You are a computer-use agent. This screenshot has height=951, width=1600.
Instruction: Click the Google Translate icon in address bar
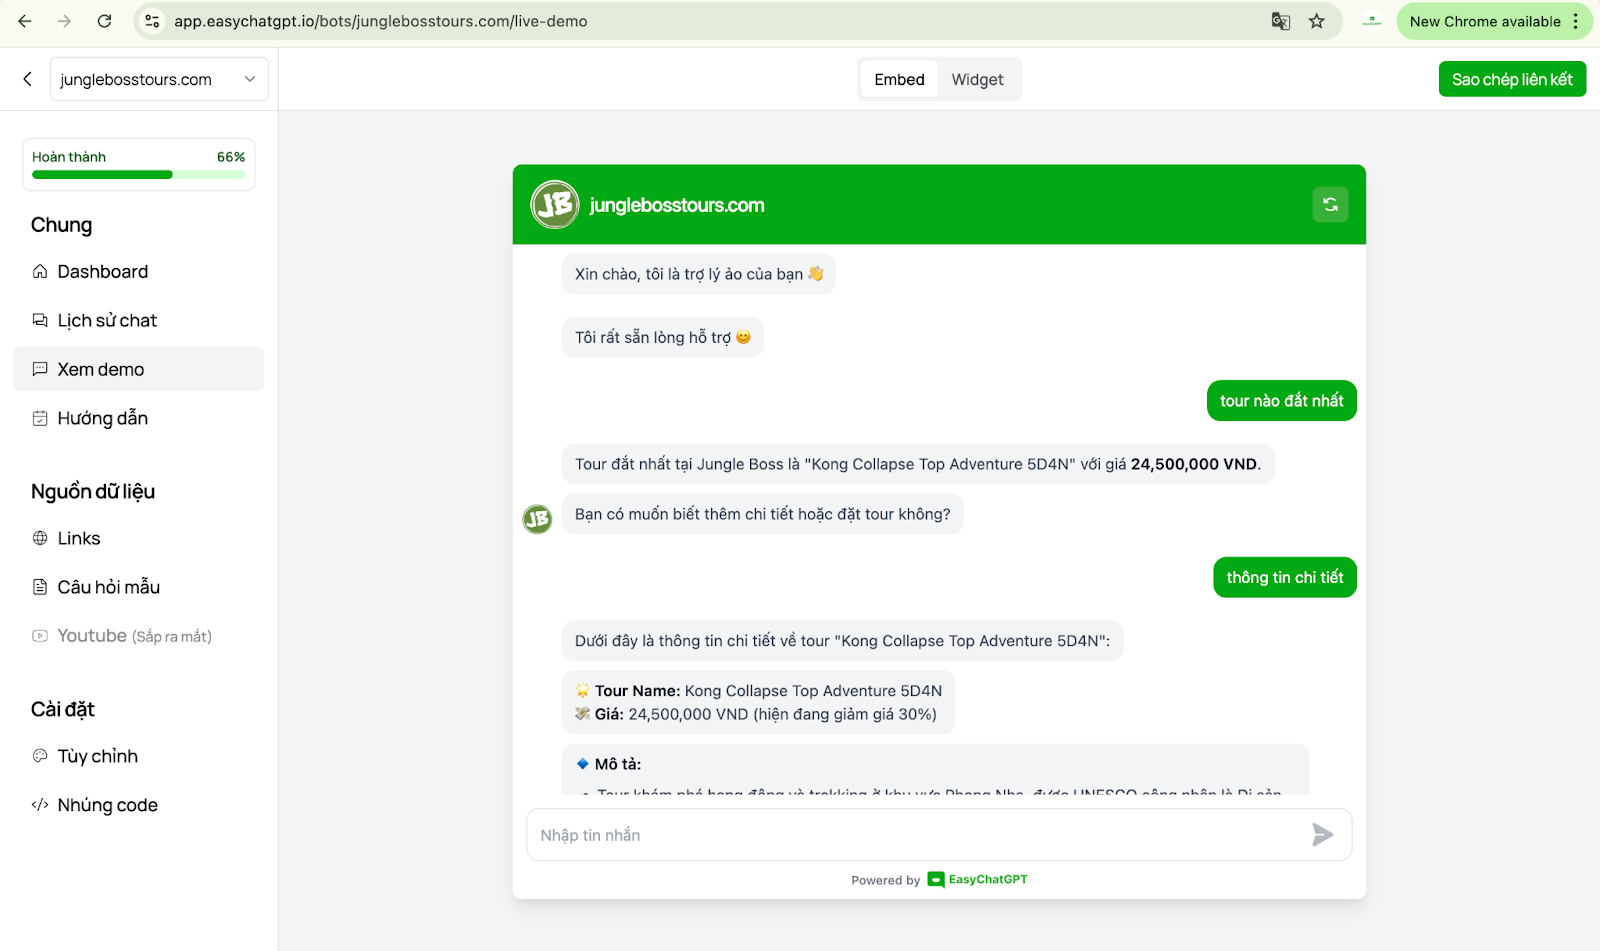(1280, 21)
